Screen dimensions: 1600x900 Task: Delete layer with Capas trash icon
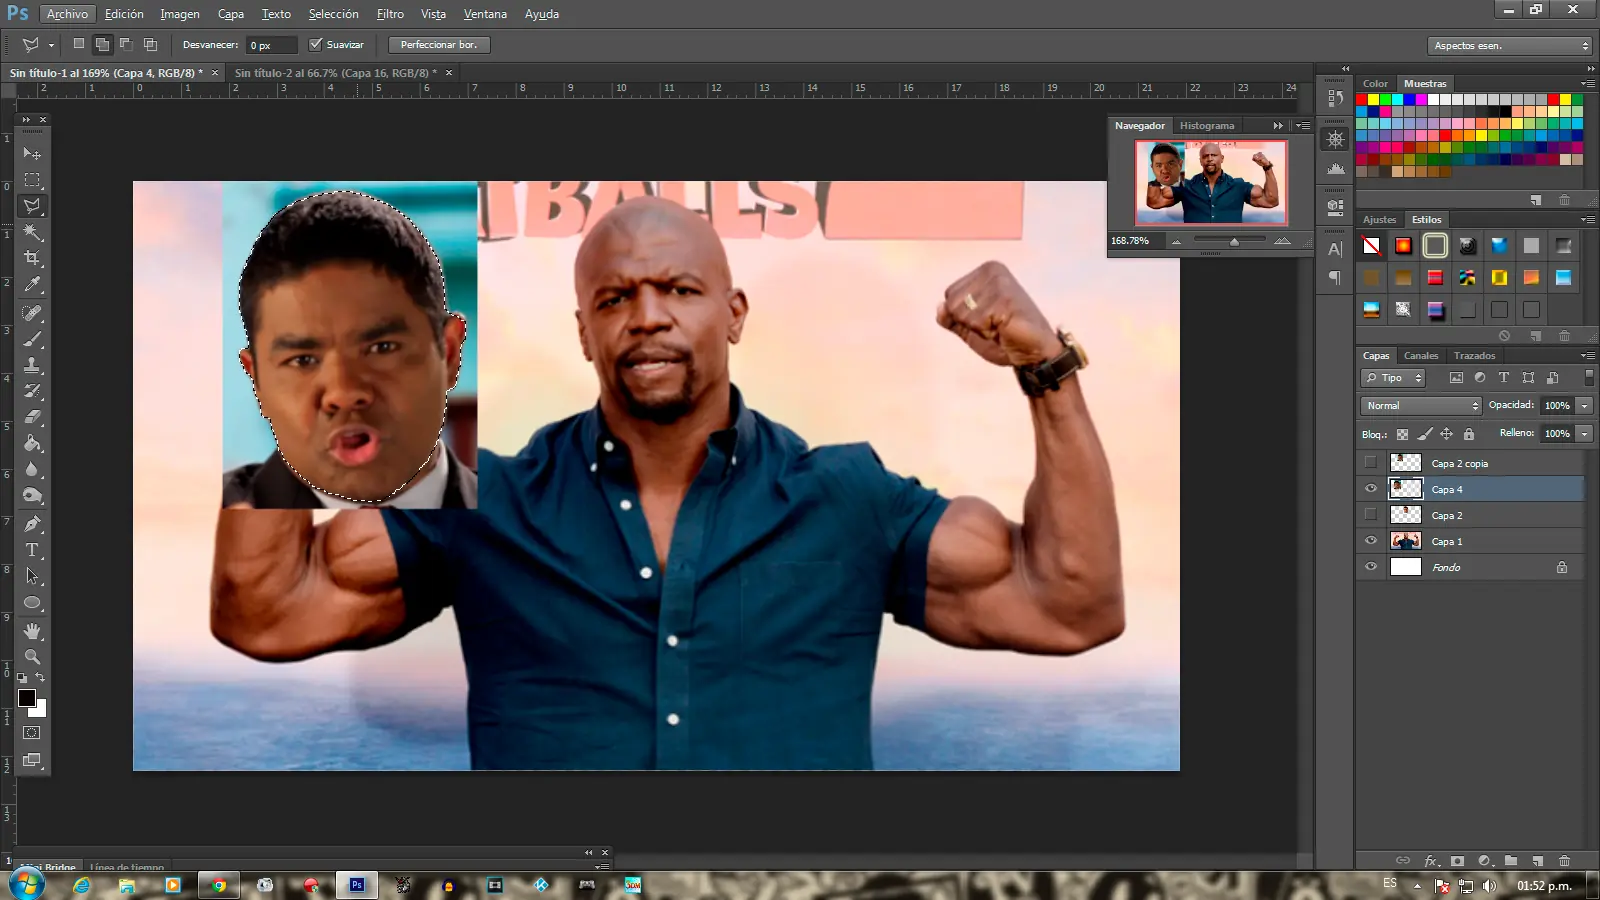coord(1565,861)
